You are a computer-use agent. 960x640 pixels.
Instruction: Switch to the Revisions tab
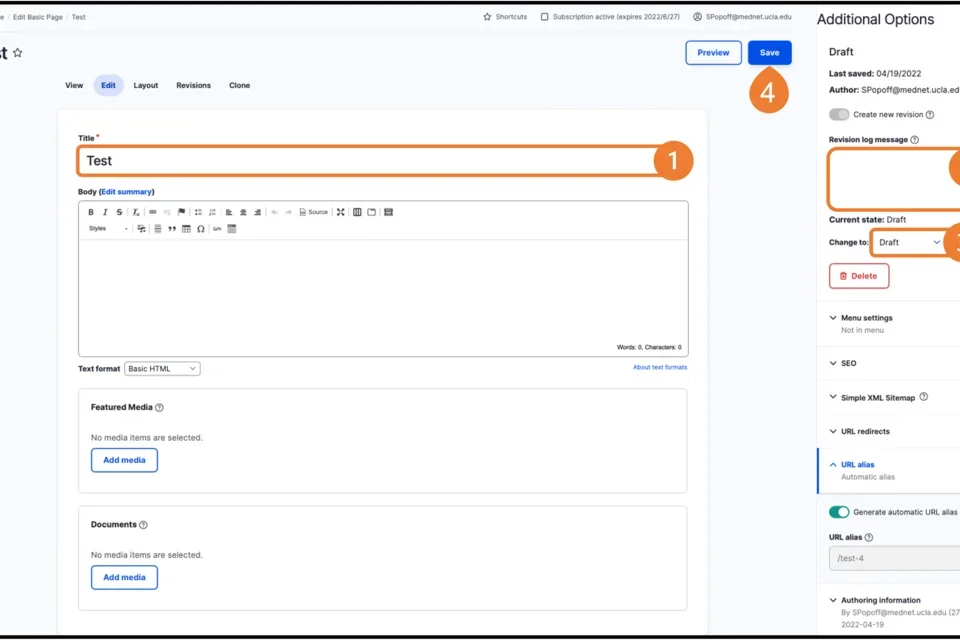pos(193,85)
